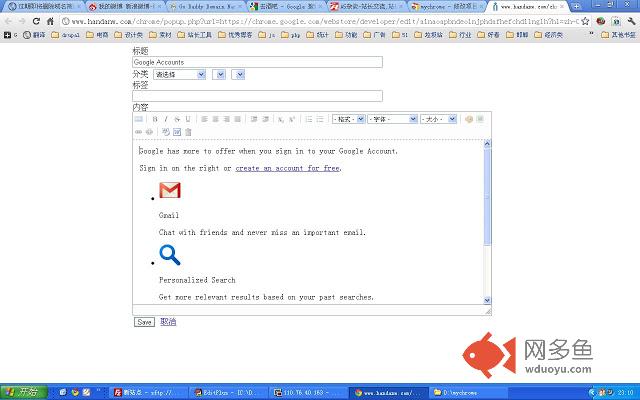Open the third category dropdown
640x400 pixels.
coord(238,75)
